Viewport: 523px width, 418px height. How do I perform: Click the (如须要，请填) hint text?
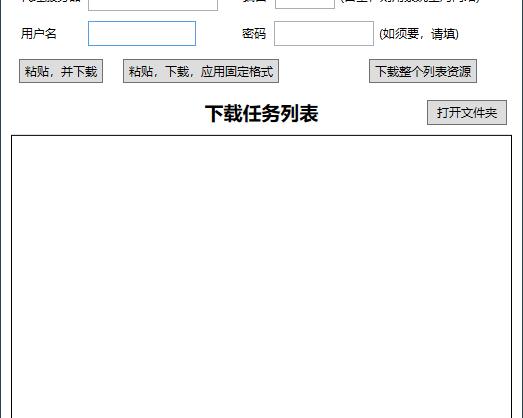click(419, 34)
